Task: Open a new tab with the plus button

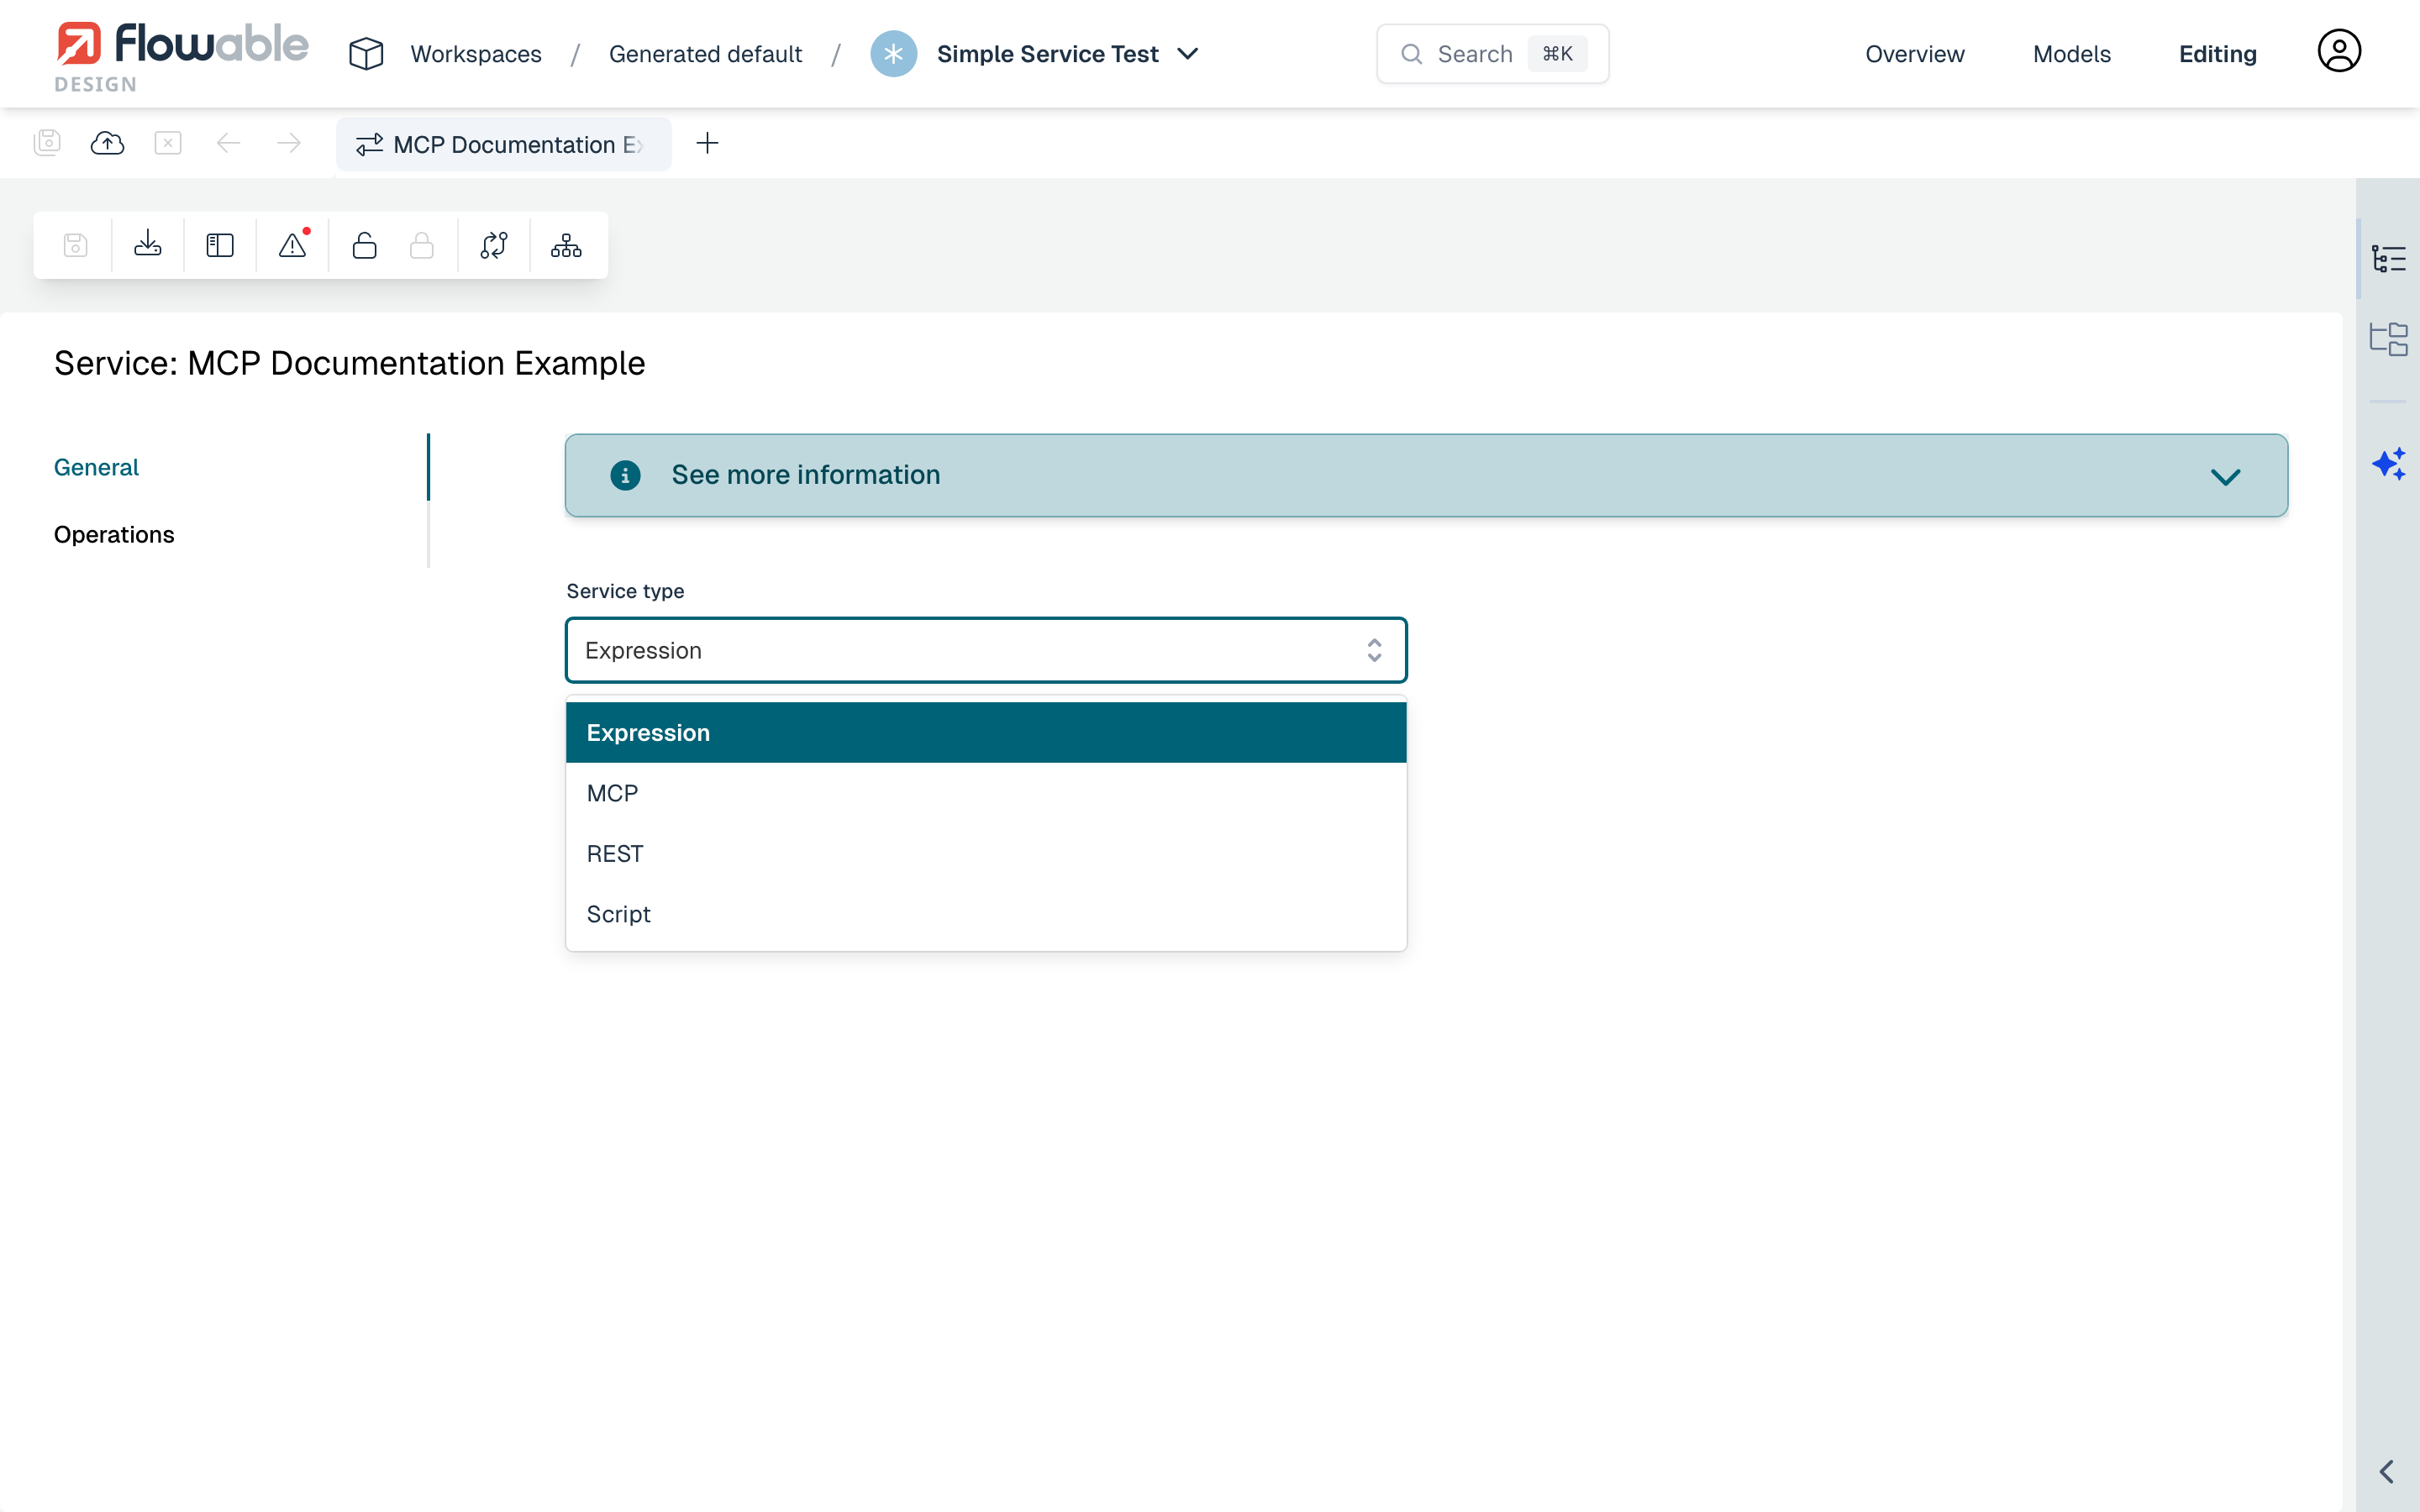Action: [708, 143]
